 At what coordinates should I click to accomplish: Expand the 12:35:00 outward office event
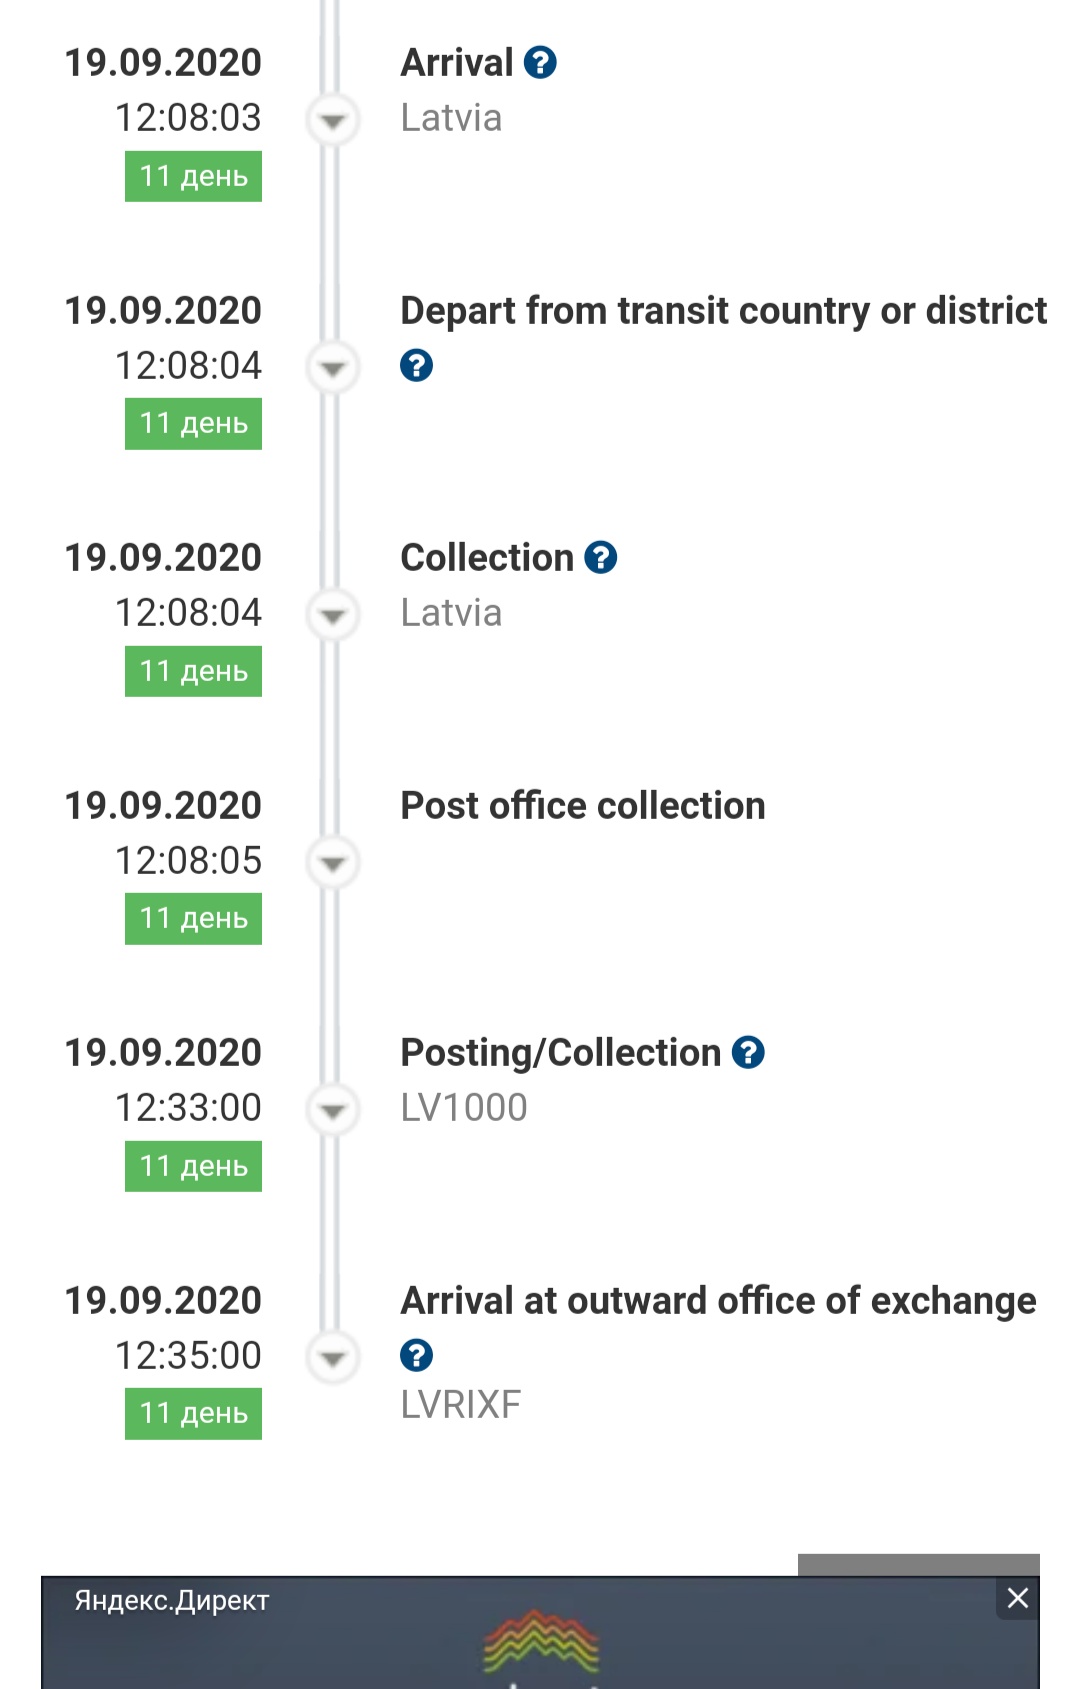pos(332,1357)
